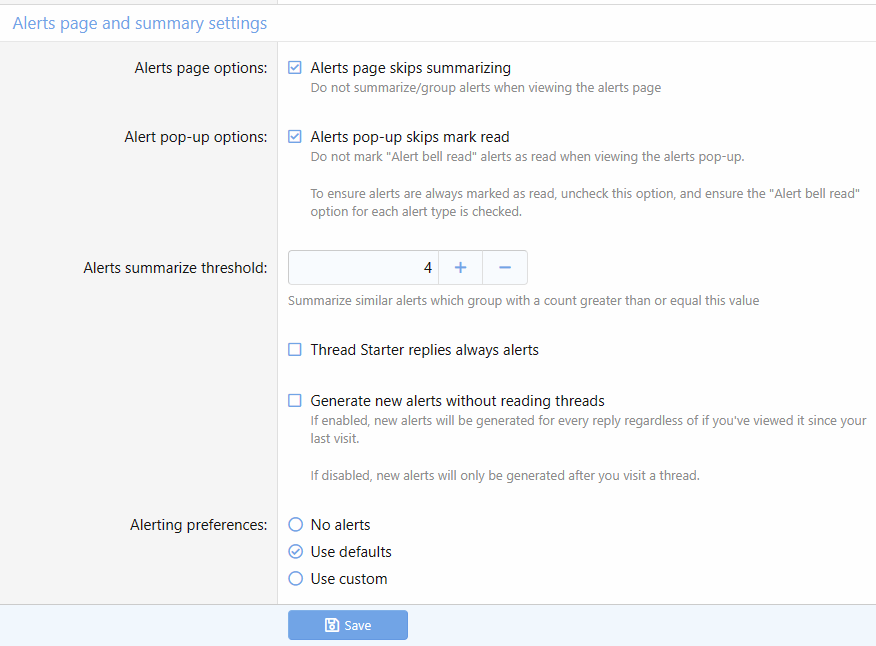
Task: Click the 'Do not summarize/group alerts' hint text
Action: coord(485,88)
